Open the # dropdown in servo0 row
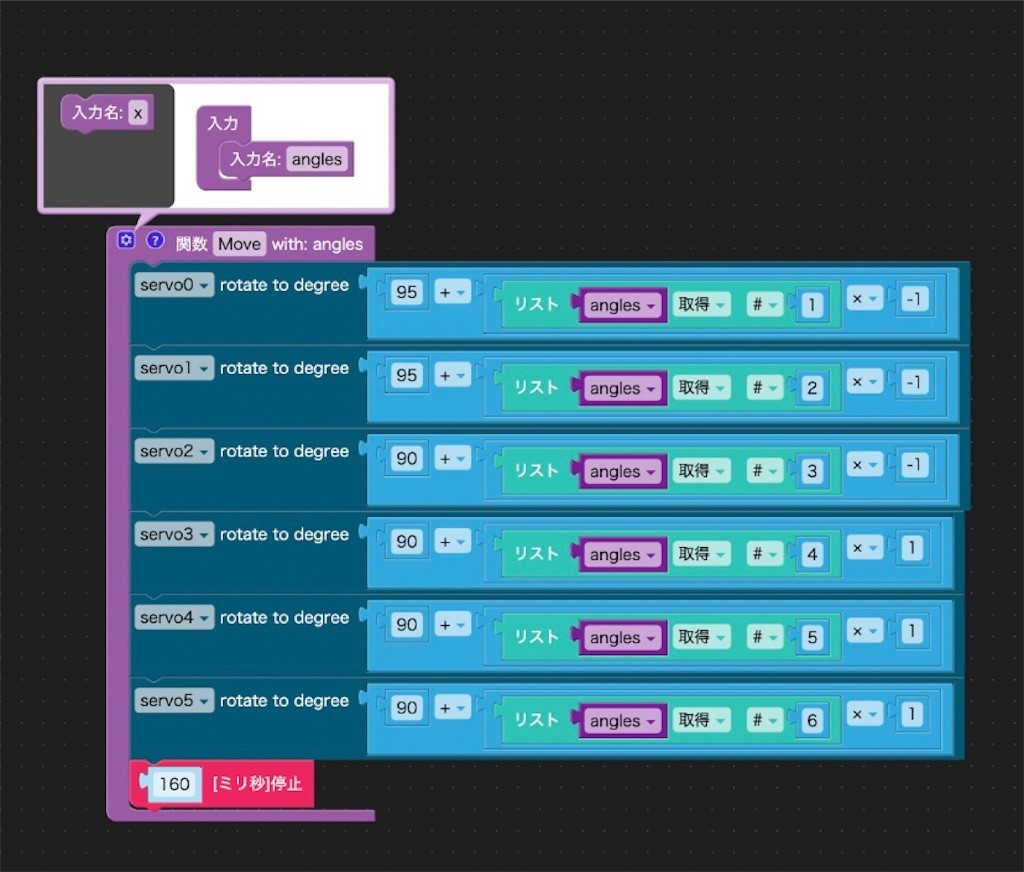Viewport: 1024px width, 872px height. (765, 304)
